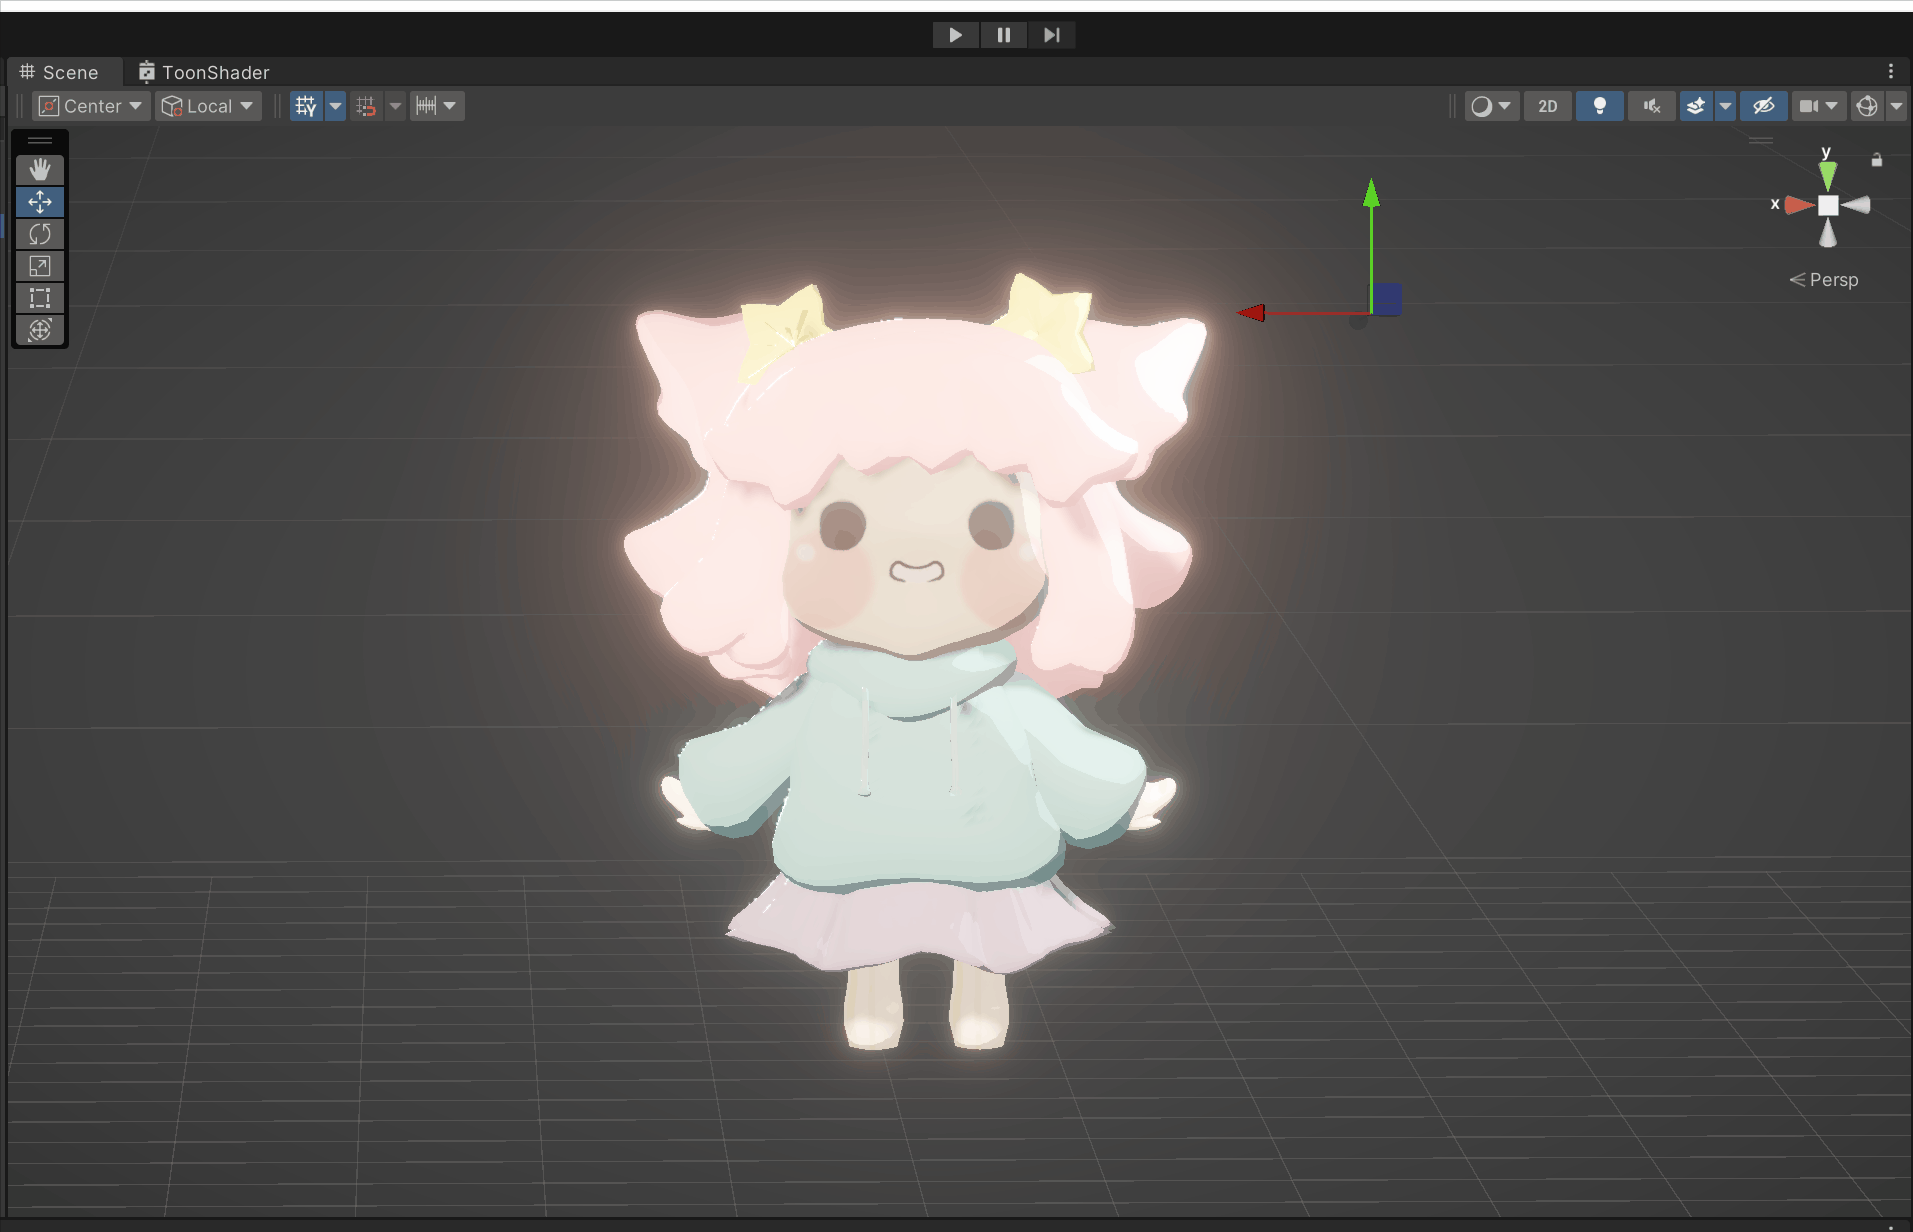Start Play mode with the Play button
The height and width of the screenshot is (1232, 1913).
click(956, 35)
